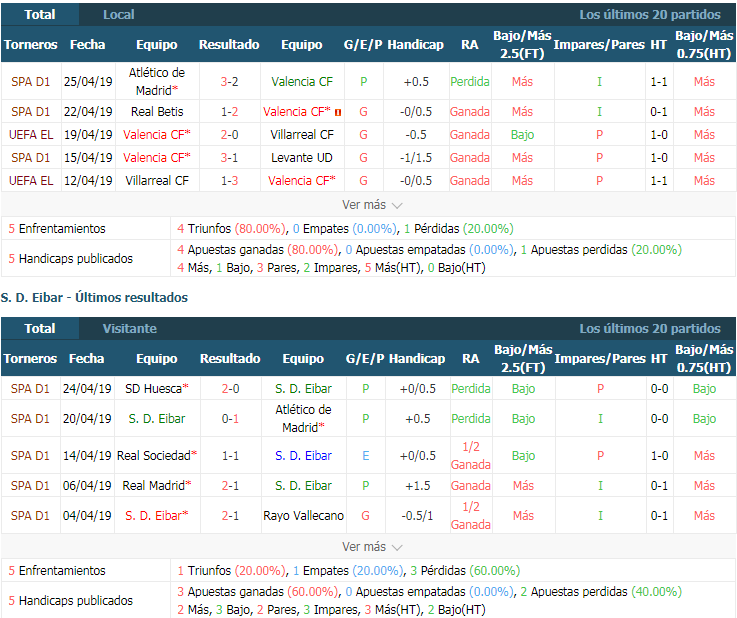Click 4 Triunfos (80.00%) summary text

[232, 229]
